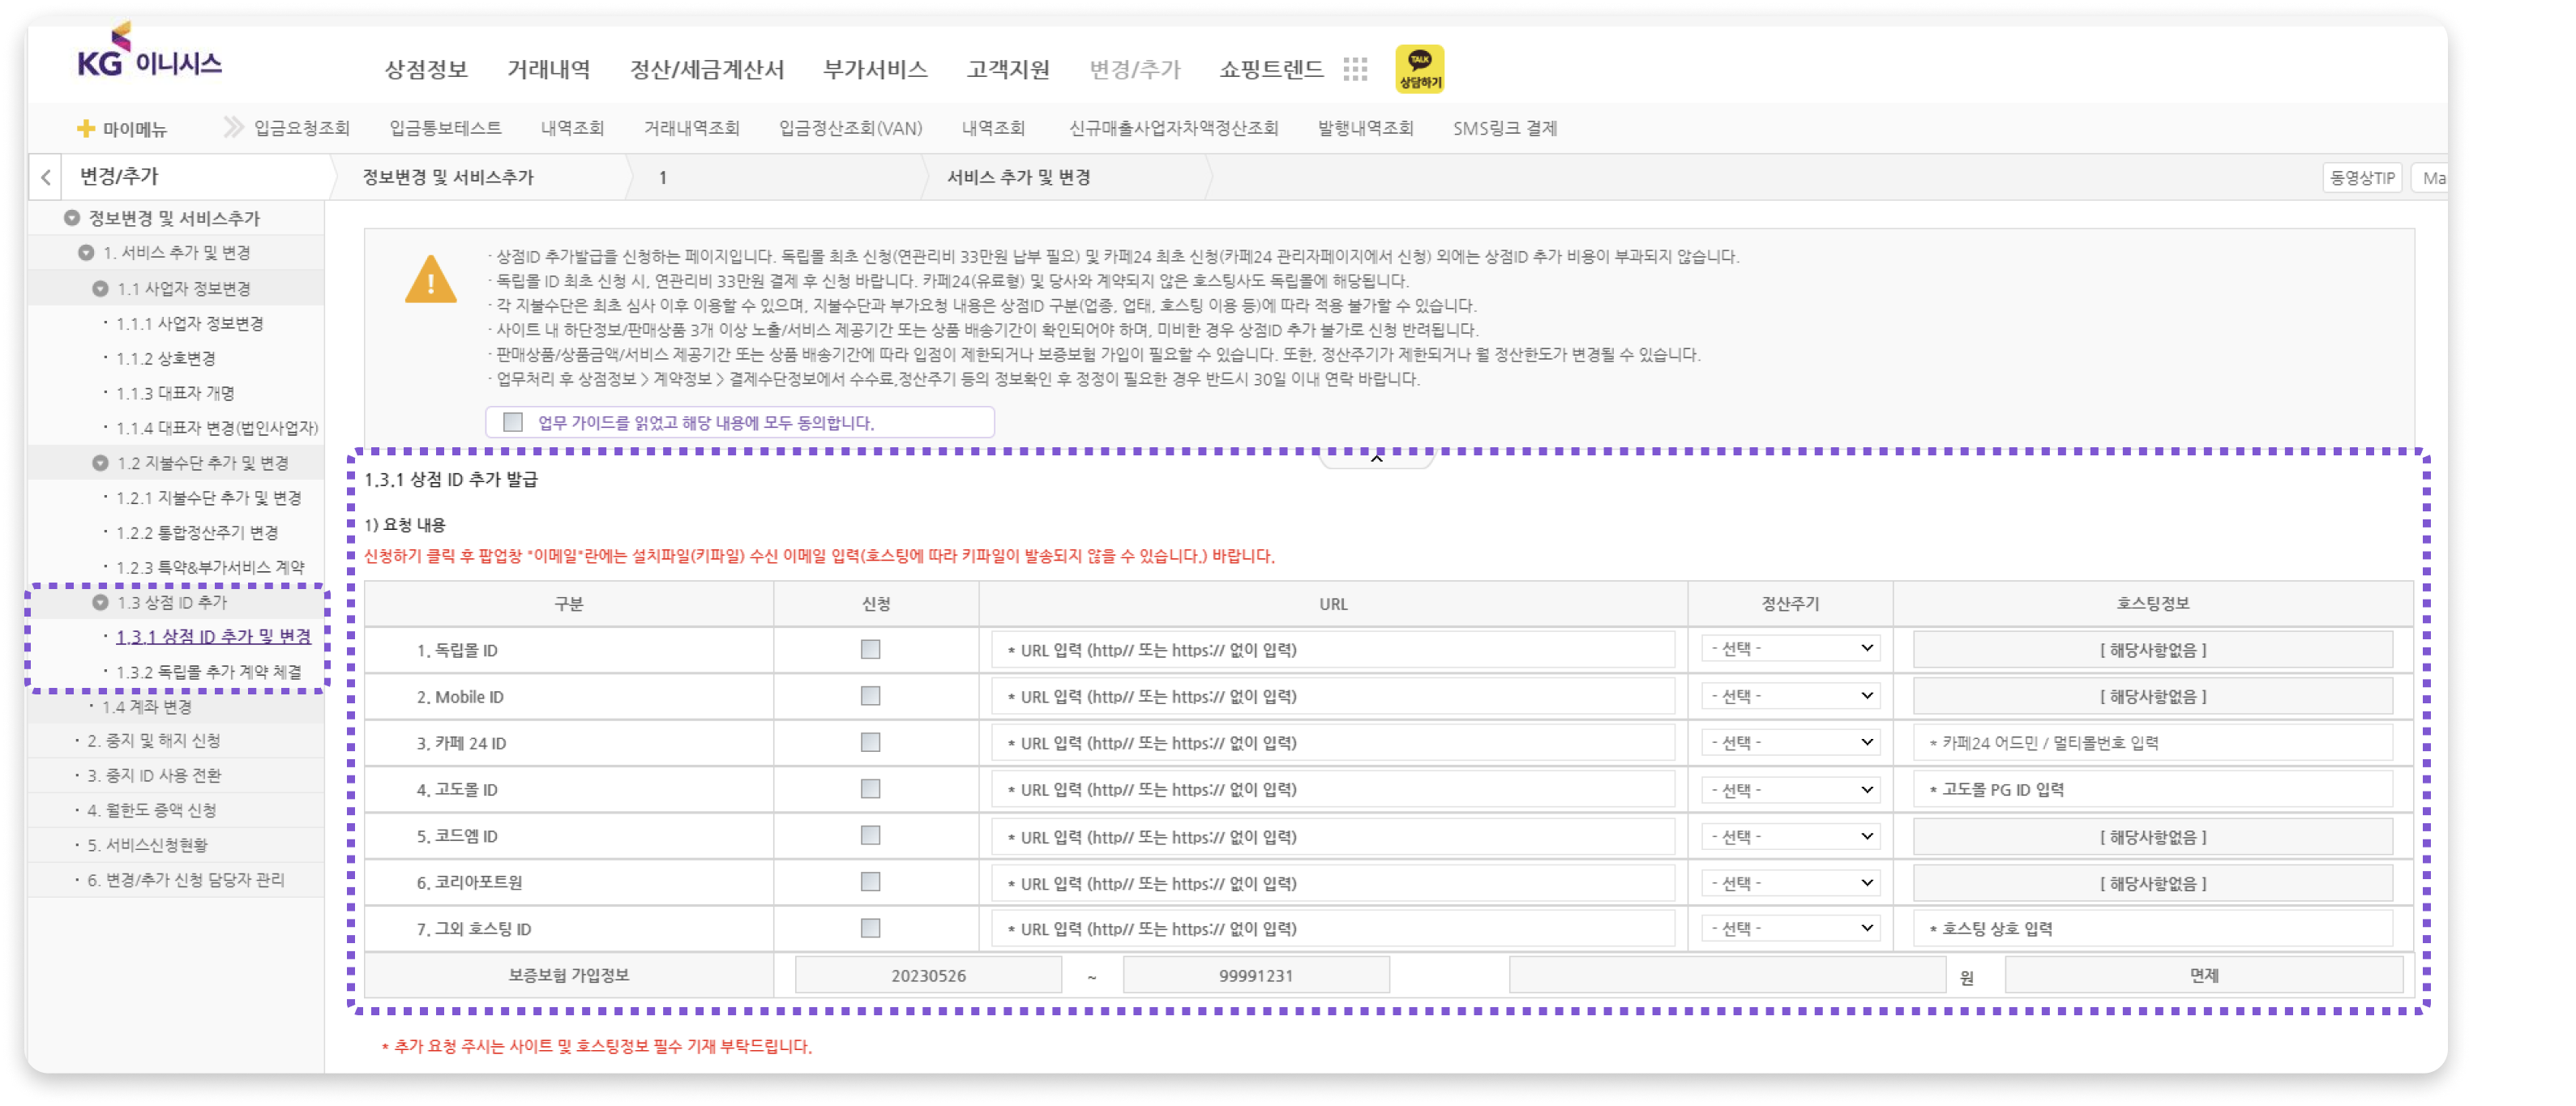This screenshot has height=1106, width=2576.
Task: Open 정산주기 dropdown for 고도몰 ID row
Action: (1790, 790)
